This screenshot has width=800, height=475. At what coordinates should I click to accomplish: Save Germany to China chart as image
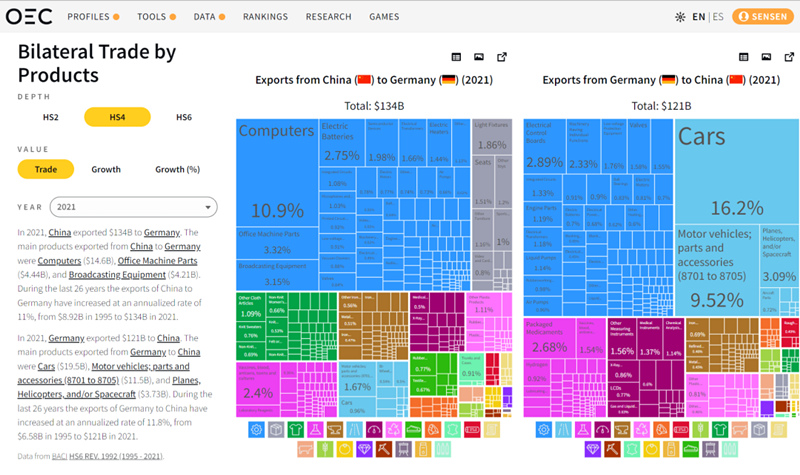[767, 58]
